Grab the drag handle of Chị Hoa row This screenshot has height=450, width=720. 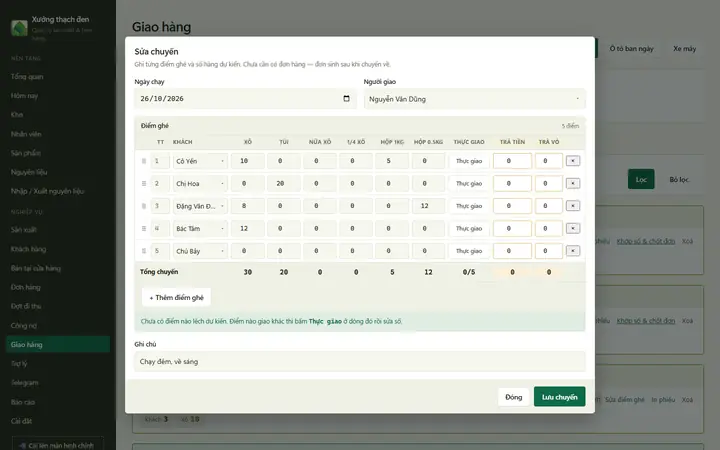coord(144,184)
